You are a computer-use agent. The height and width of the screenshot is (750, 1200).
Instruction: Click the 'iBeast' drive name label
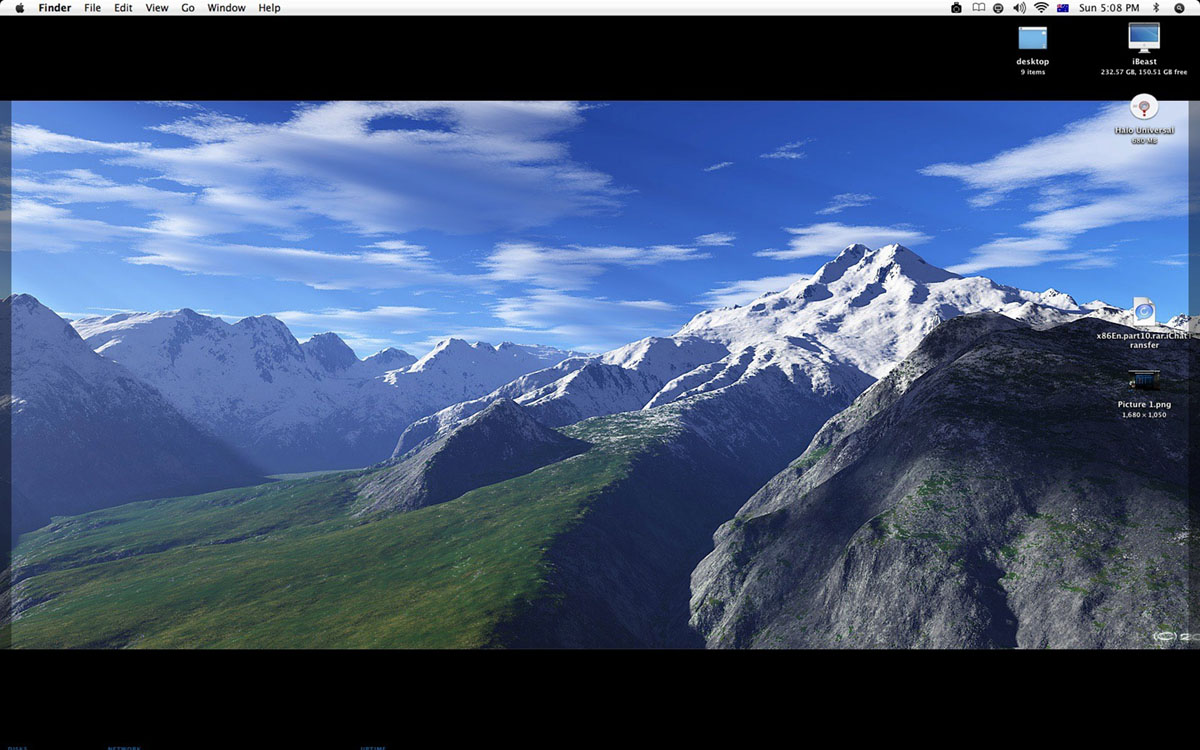[x=1144, y=62]
